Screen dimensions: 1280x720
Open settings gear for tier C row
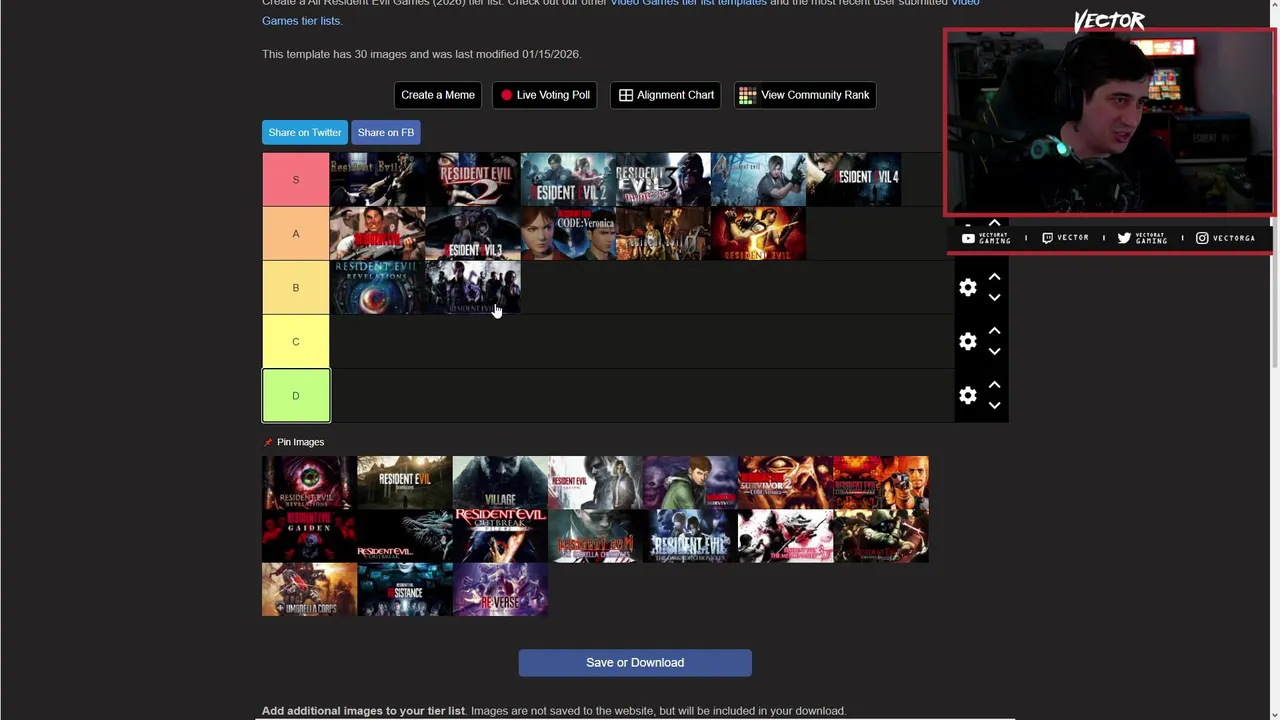point(968,342)
